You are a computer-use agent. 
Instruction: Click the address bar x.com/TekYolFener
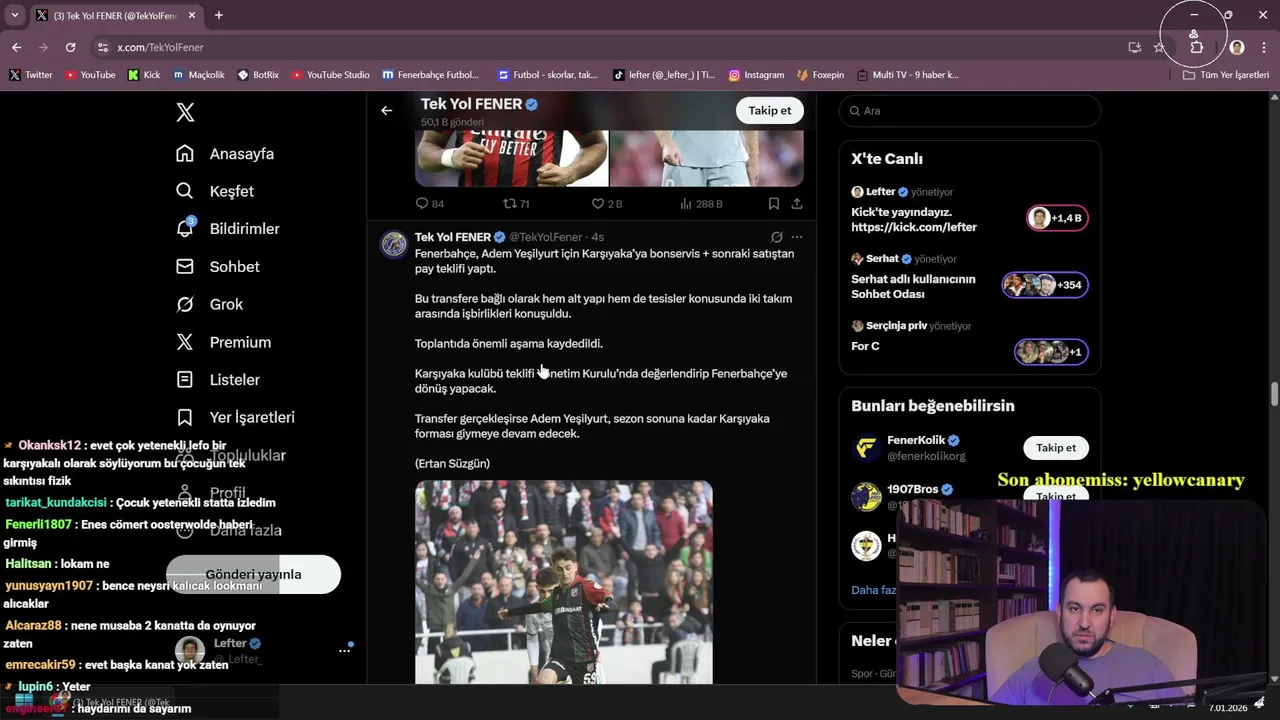pyautogui.click(x=160, y=47)
